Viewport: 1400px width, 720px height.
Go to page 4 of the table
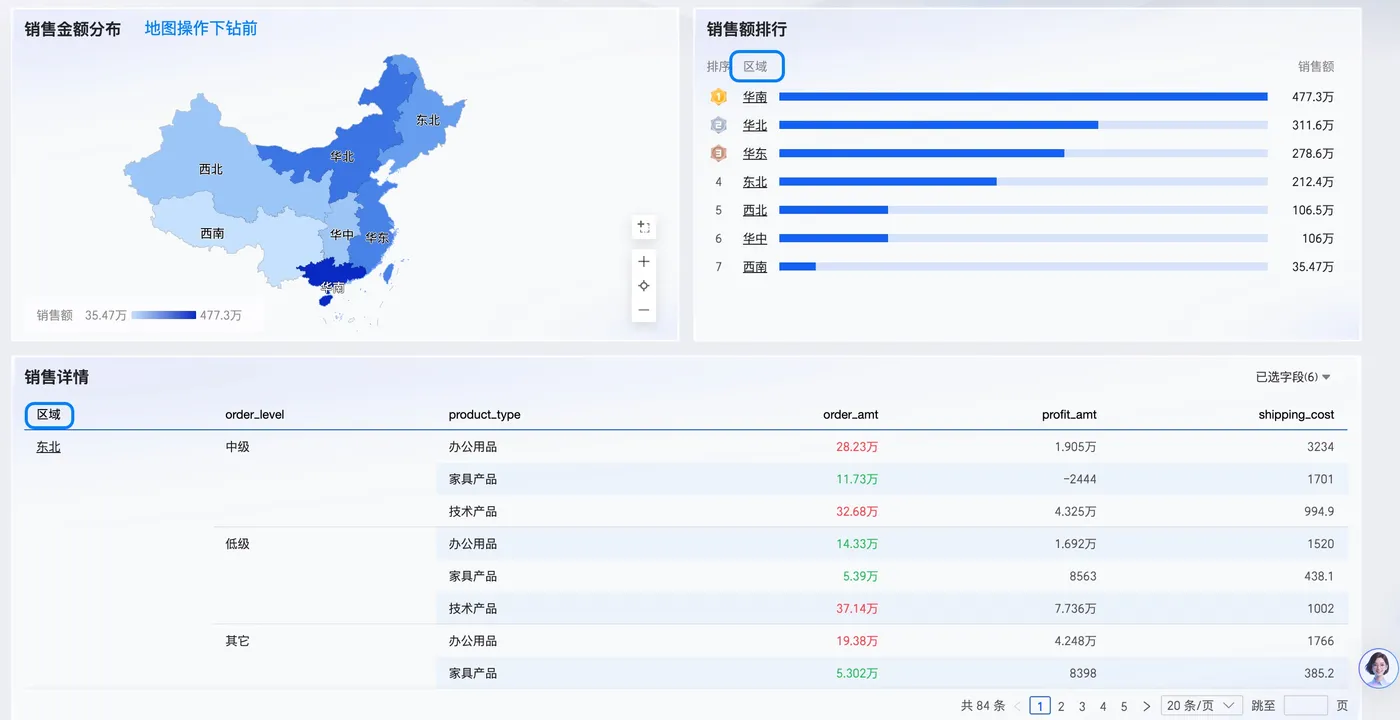coord(1103,706)
